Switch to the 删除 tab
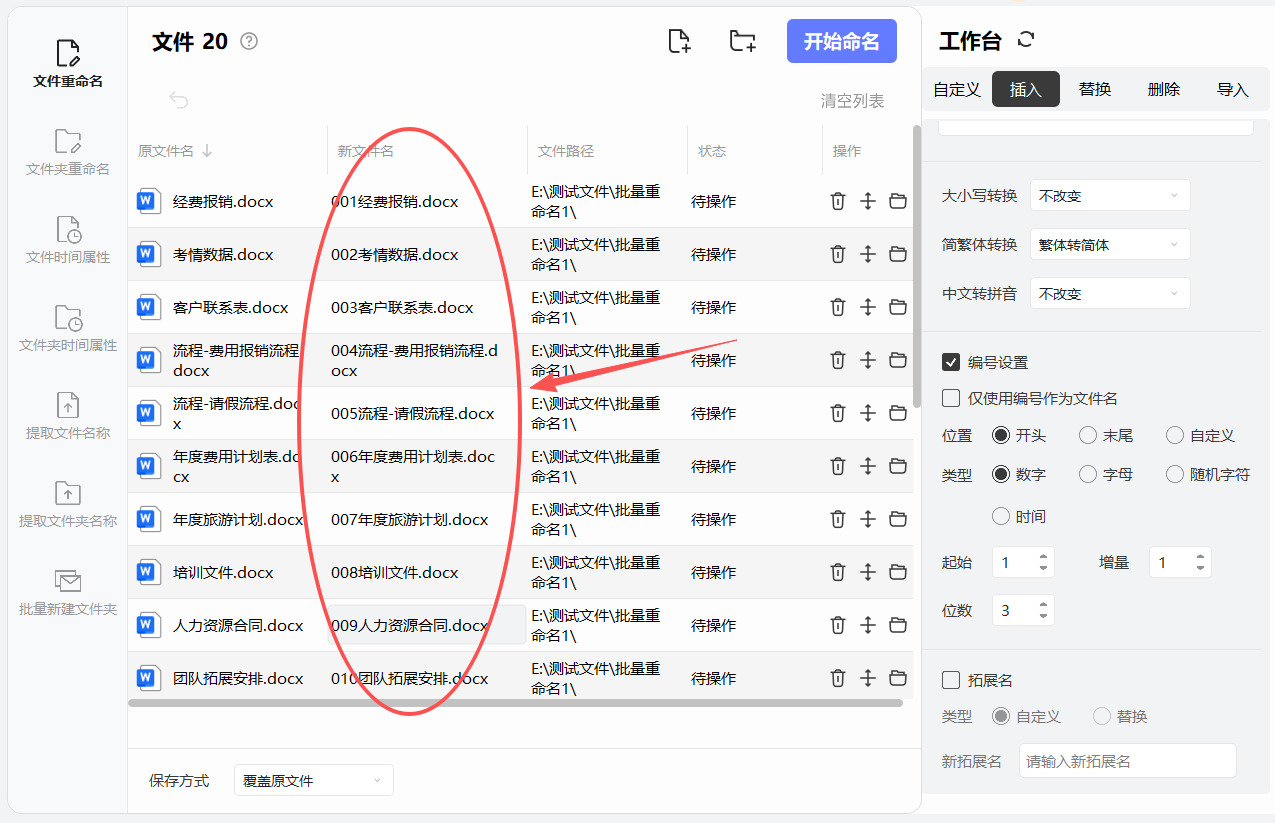 pyautogui.click(x=1163, y=89)
